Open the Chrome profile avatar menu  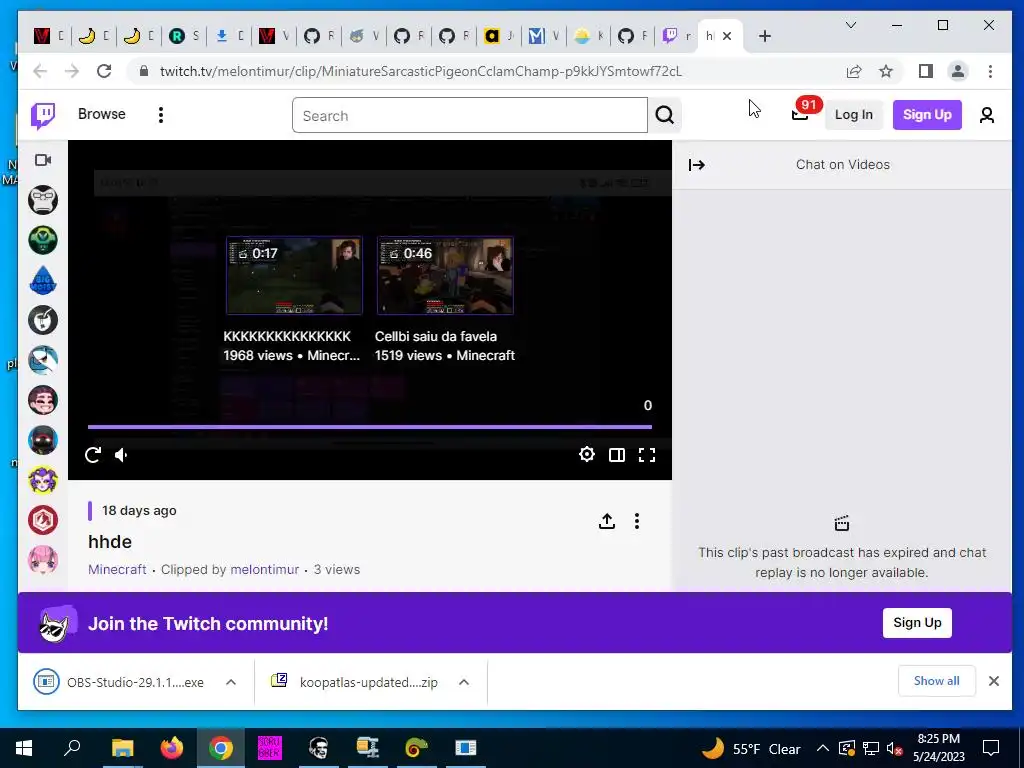tap(957, 71)
